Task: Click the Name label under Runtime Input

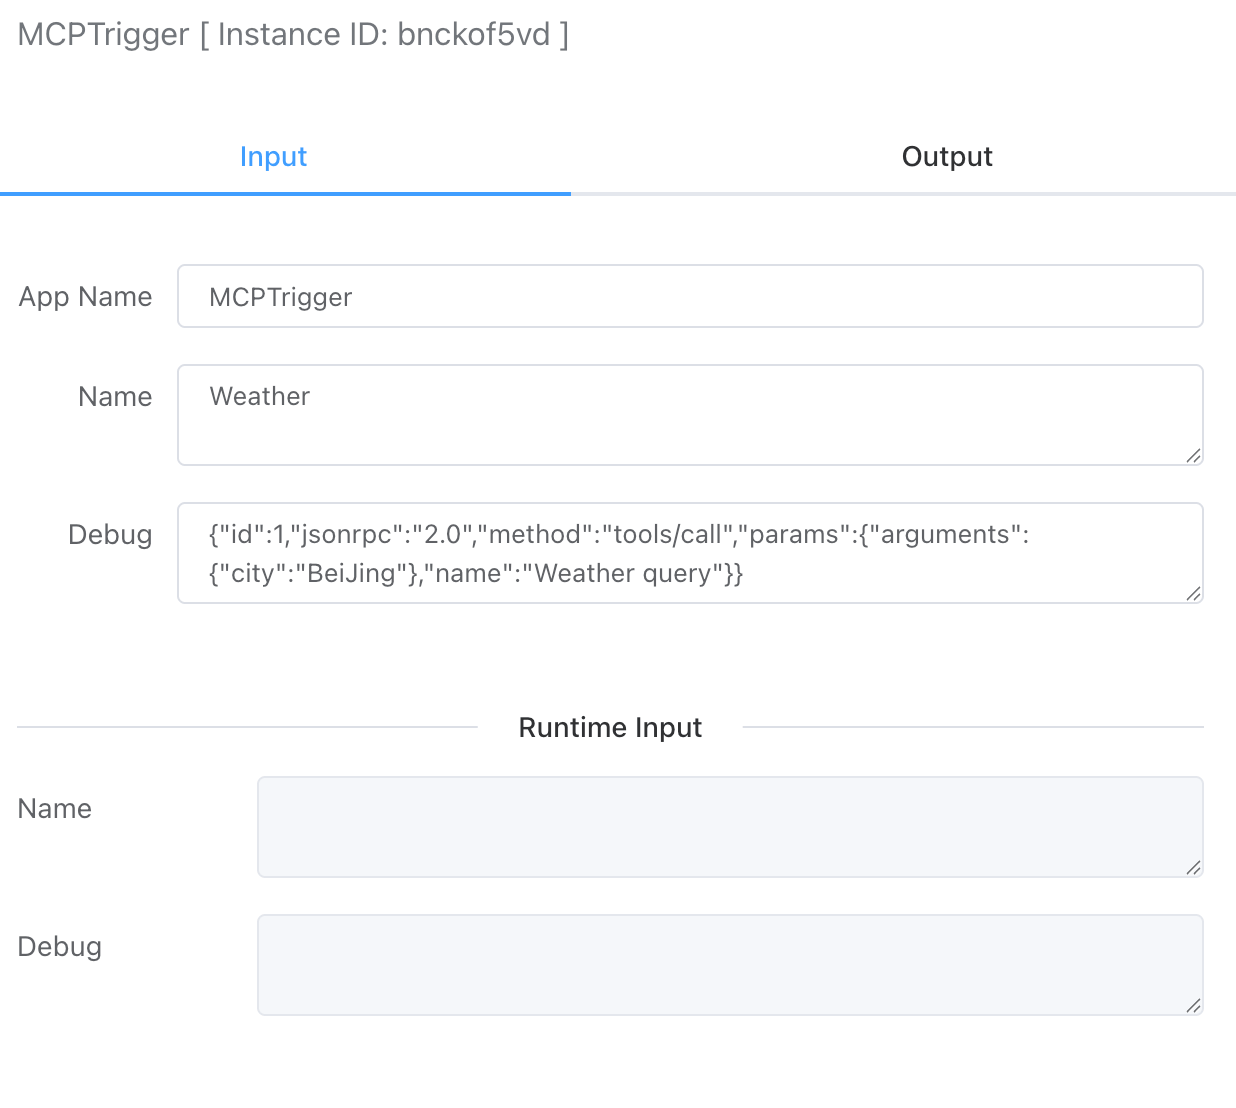Action: pyautogui.click(x=55, y=809)
